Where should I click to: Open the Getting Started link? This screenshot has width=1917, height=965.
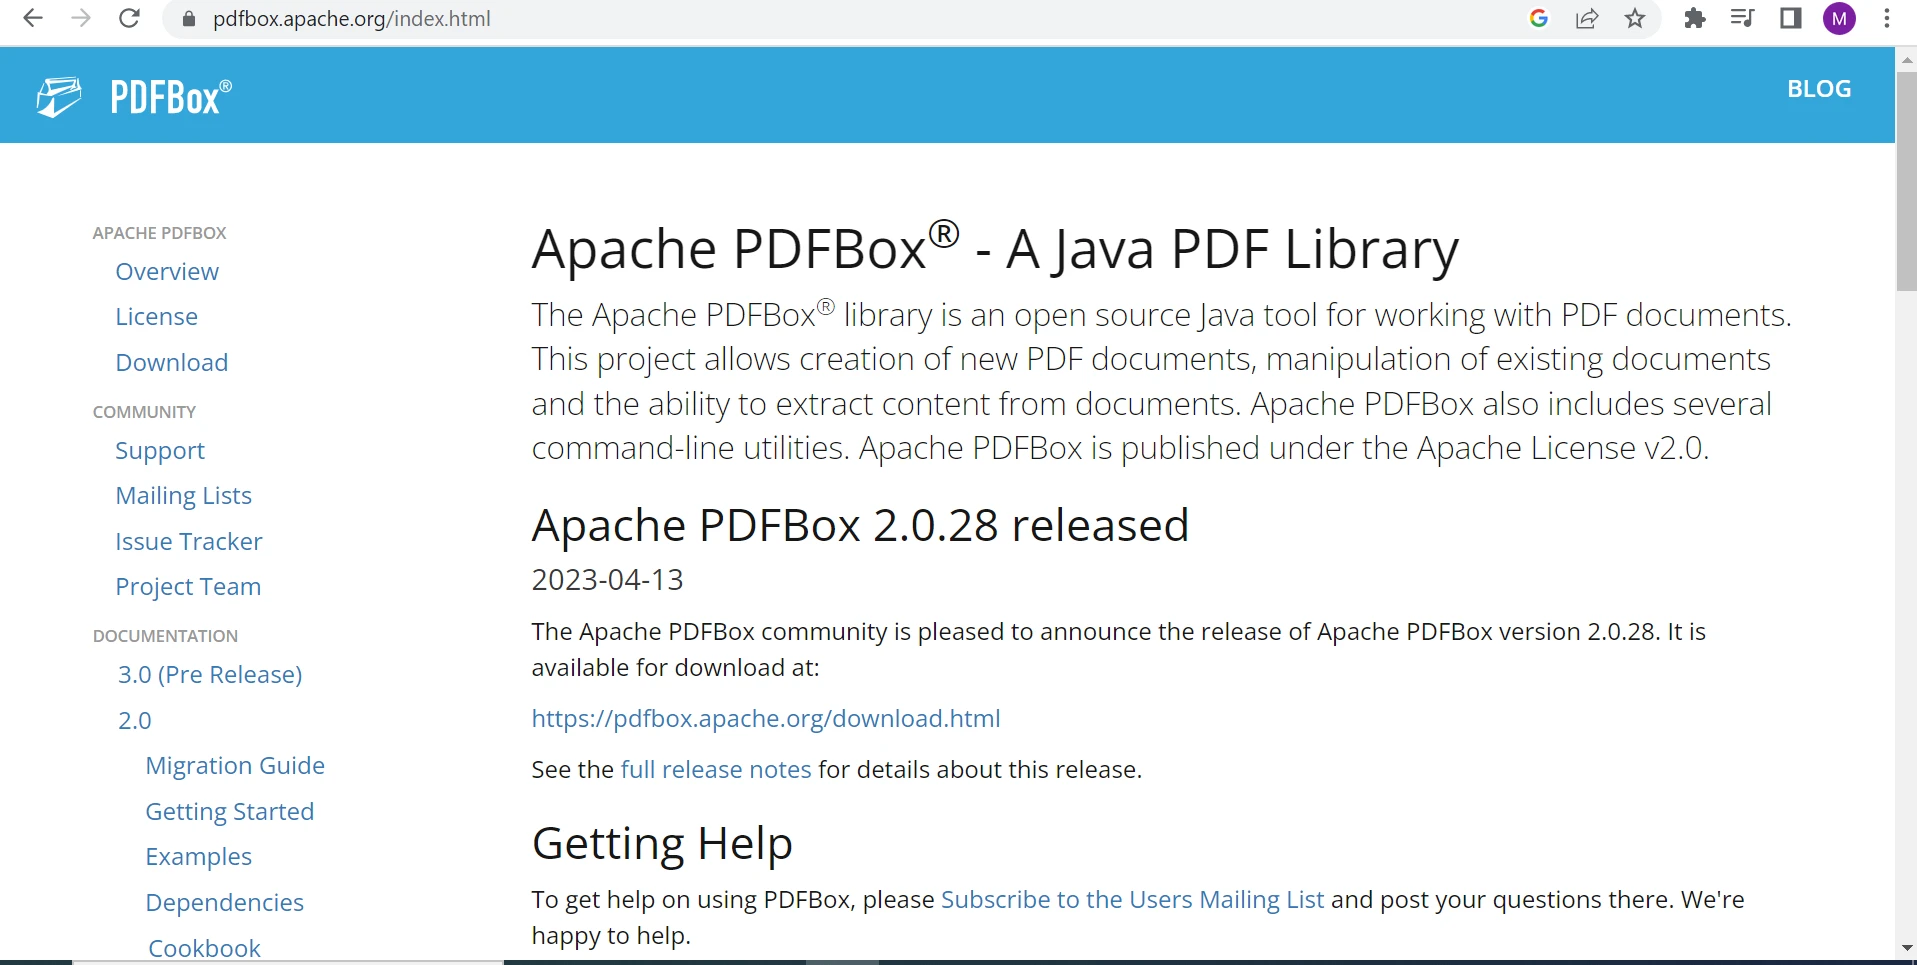tap(230, 812)
